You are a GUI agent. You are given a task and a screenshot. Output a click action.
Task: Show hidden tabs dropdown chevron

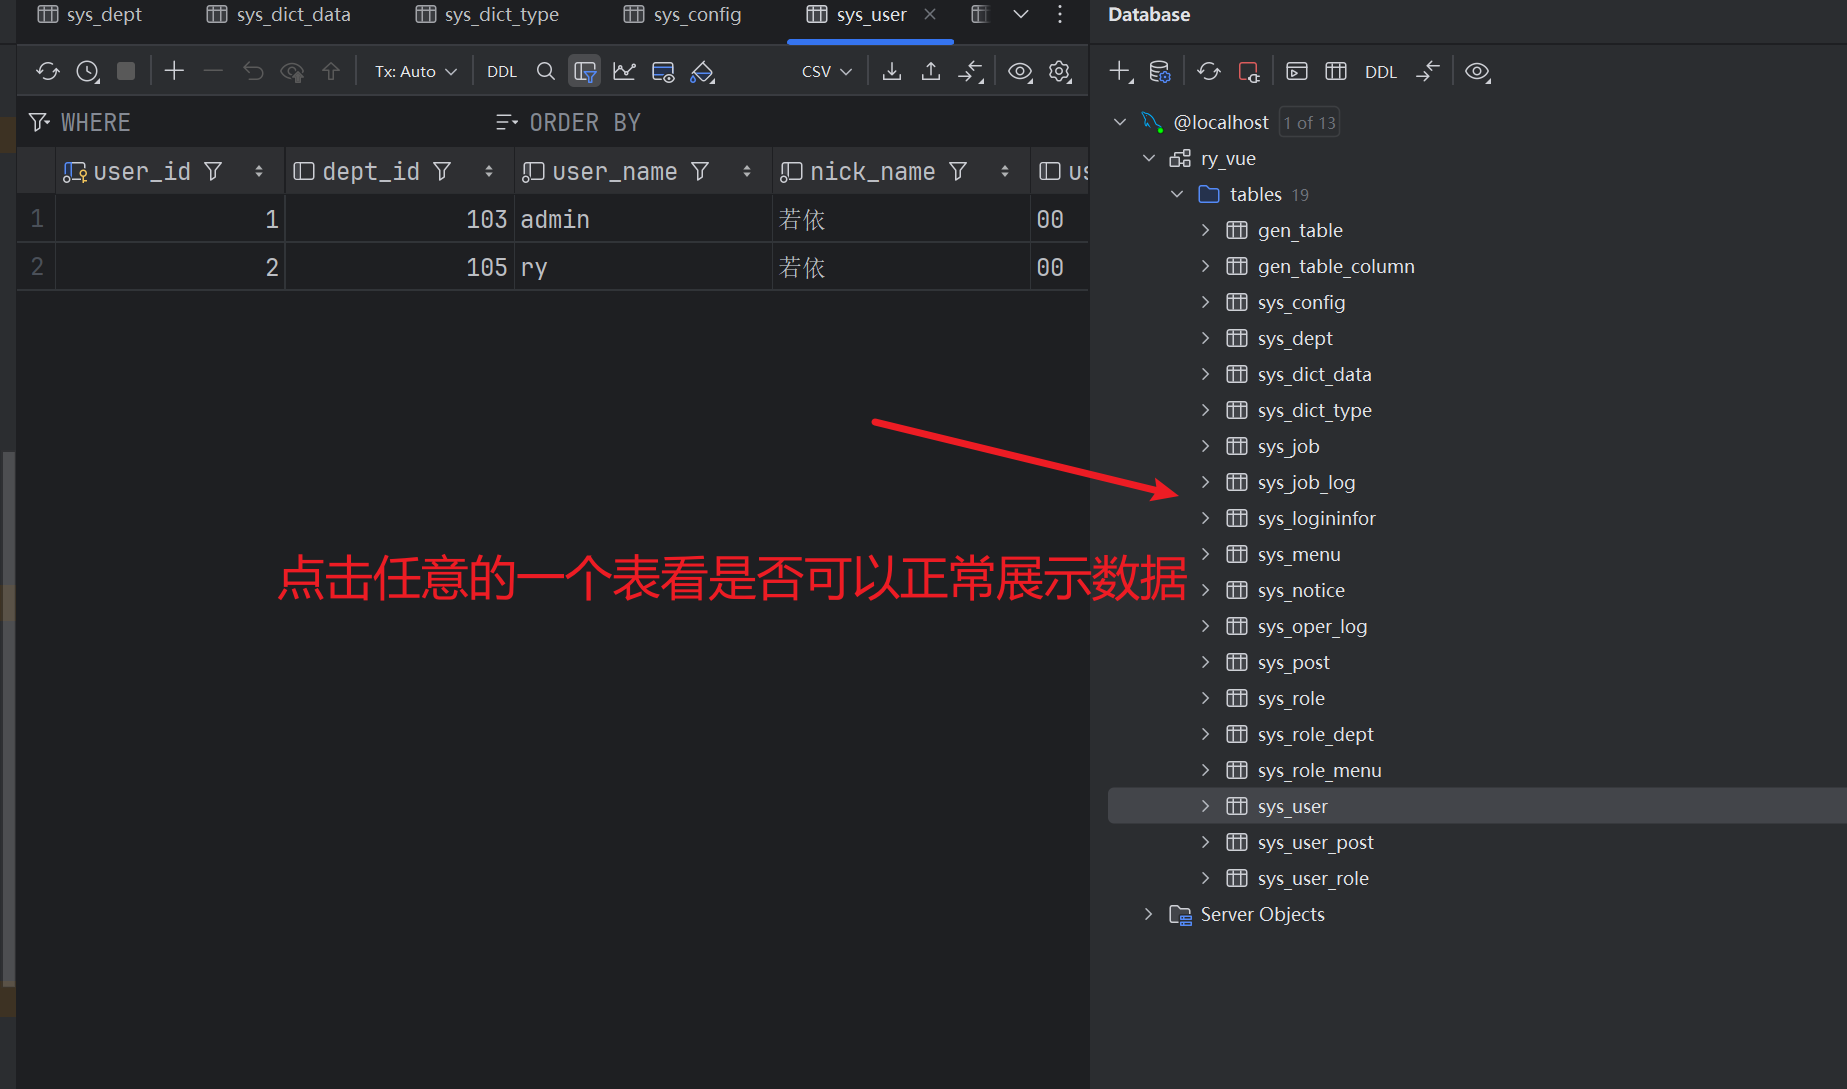pos(1021,14)
